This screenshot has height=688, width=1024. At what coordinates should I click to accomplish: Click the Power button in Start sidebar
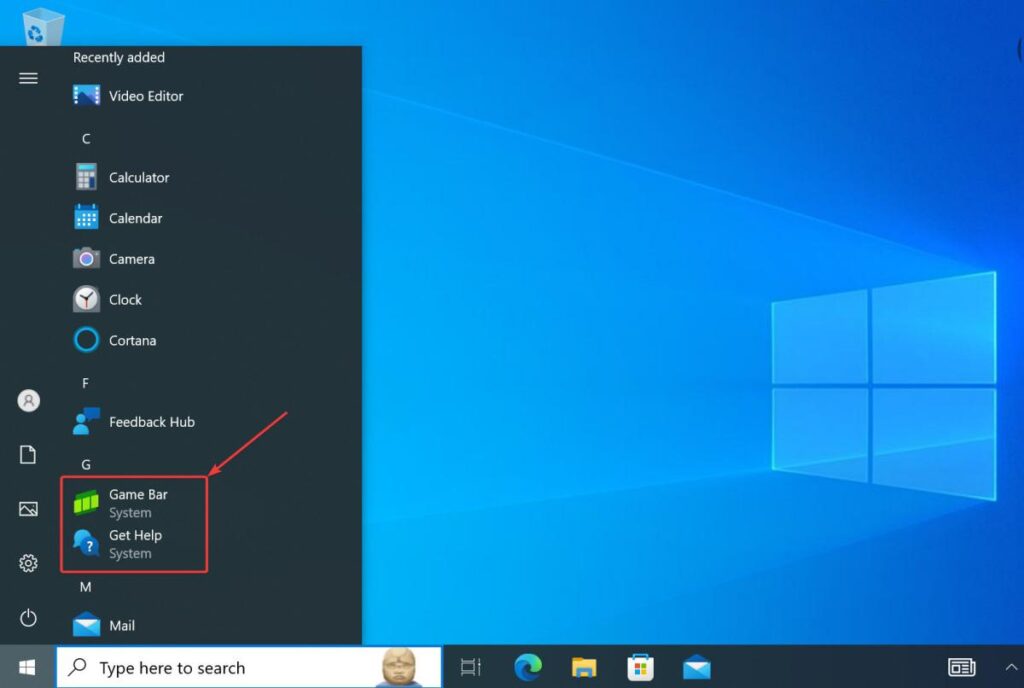(28, 618)
